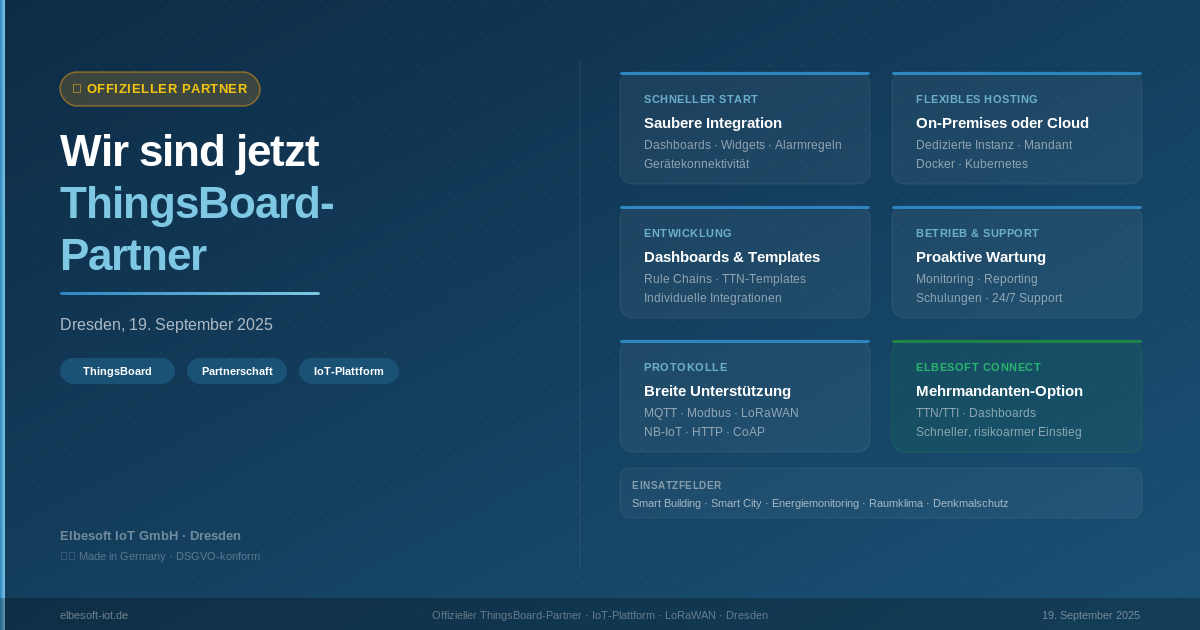The width and height of the screenshot is (1200, 630).
Task: Click 'TTN/TTI · Dashboards' line
Action: [x=976, y=413]
